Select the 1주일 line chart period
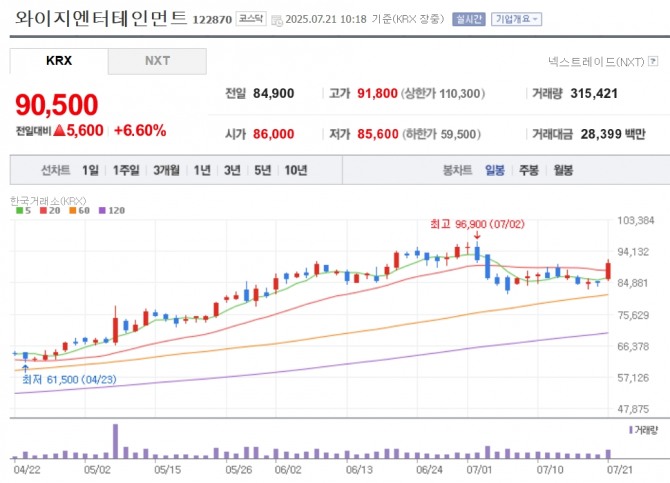 tap(126, 170)
